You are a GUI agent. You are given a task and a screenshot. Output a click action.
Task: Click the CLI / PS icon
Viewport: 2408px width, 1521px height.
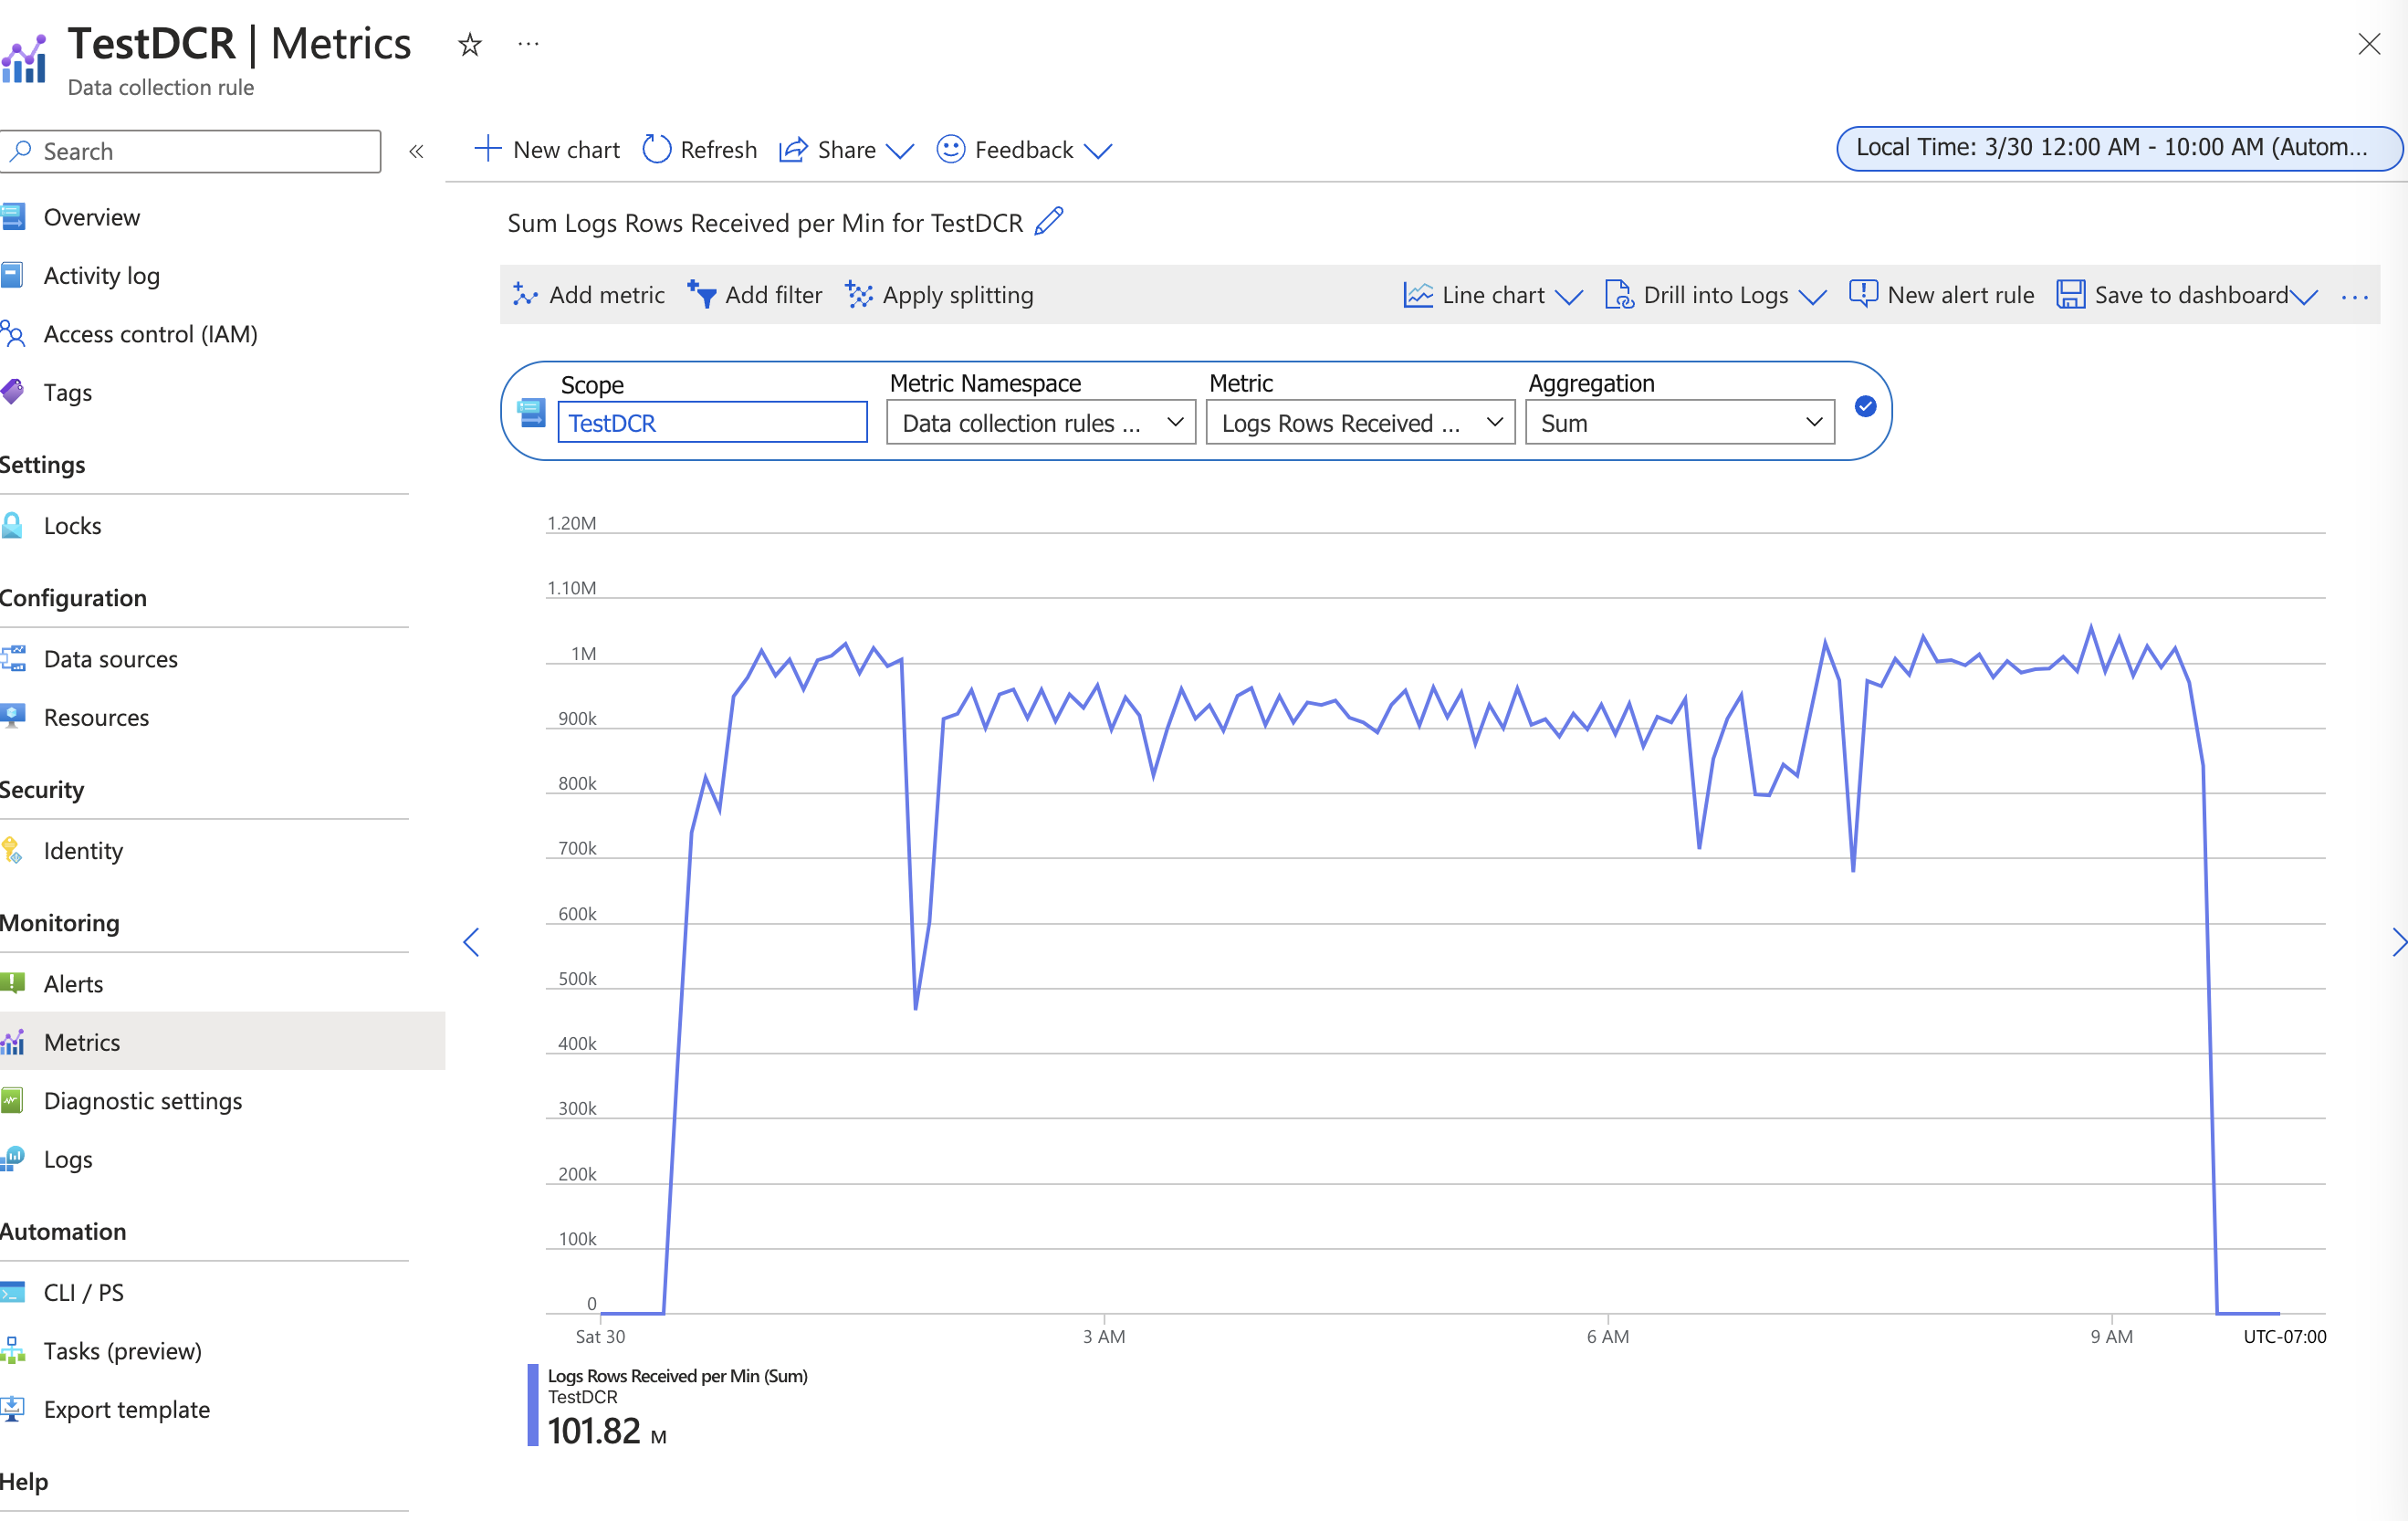pyautogui.click(x=12, y=1292)
